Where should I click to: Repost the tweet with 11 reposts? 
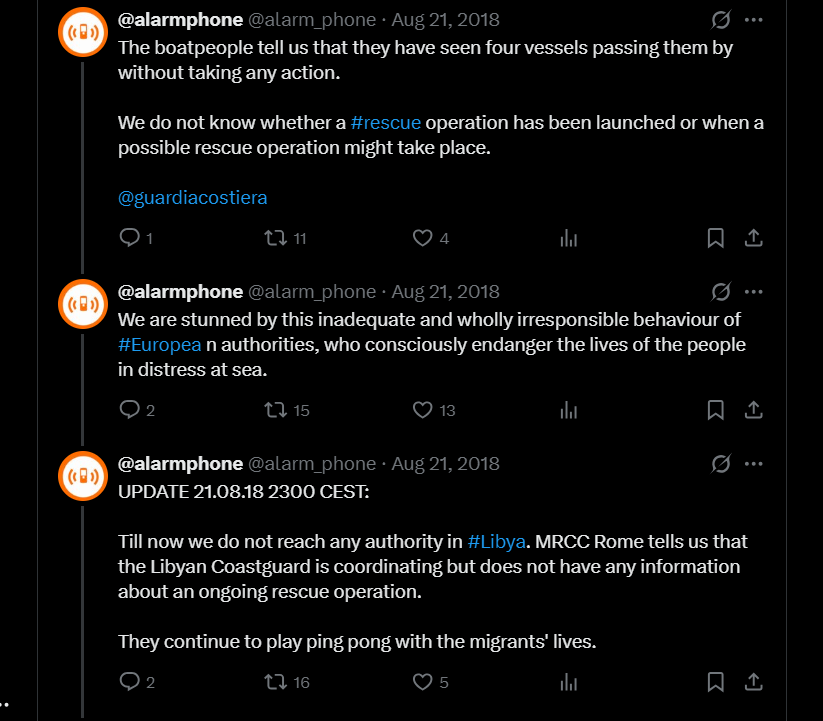pyautogui.click(x=274, y=238)
